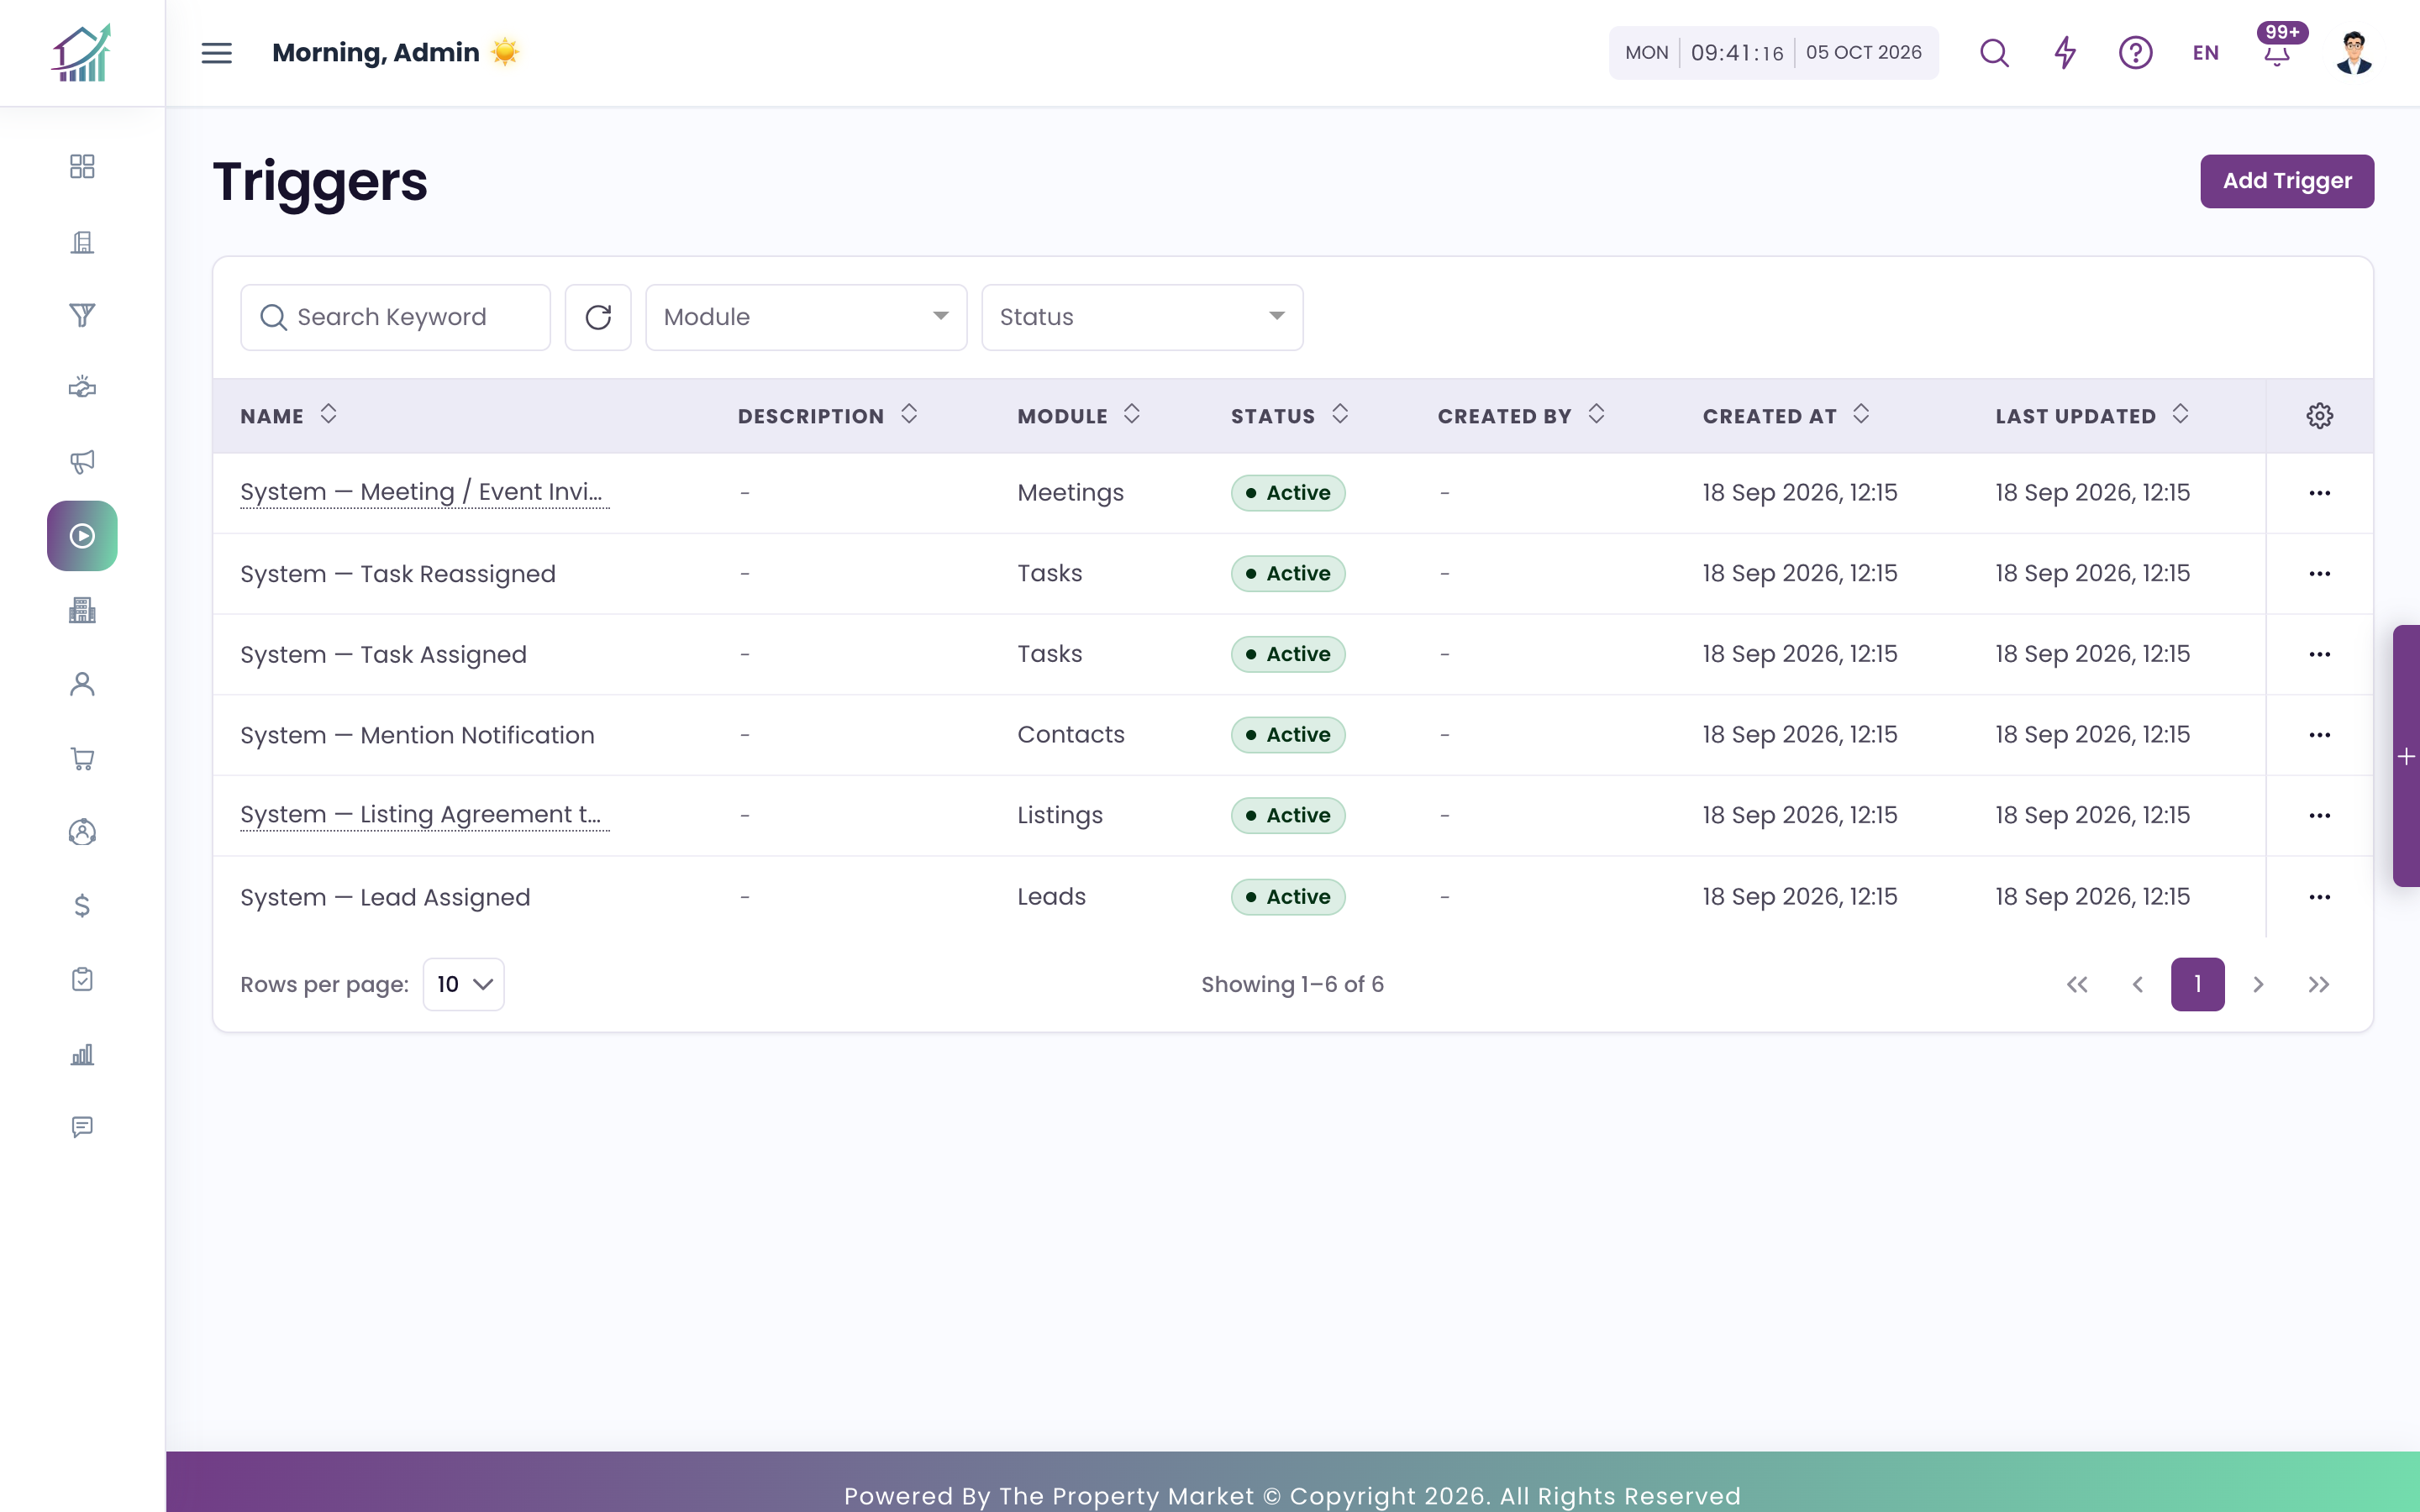Open the bar chart reports icon
The image size is (2420, 1512).
pos(82,1054)
